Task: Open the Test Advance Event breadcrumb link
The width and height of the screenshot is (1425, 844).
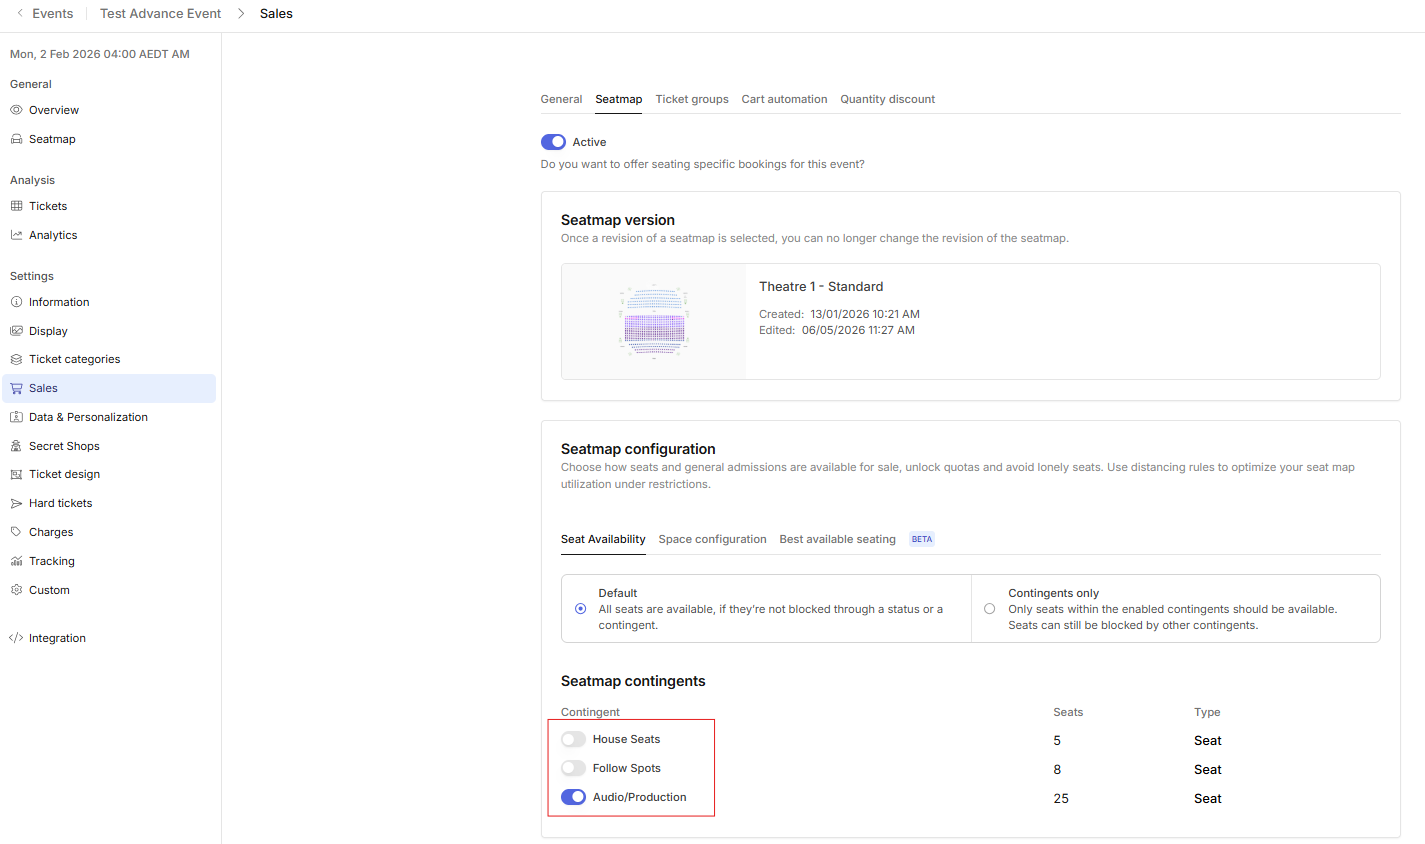Action: click(x=161, y=13)
